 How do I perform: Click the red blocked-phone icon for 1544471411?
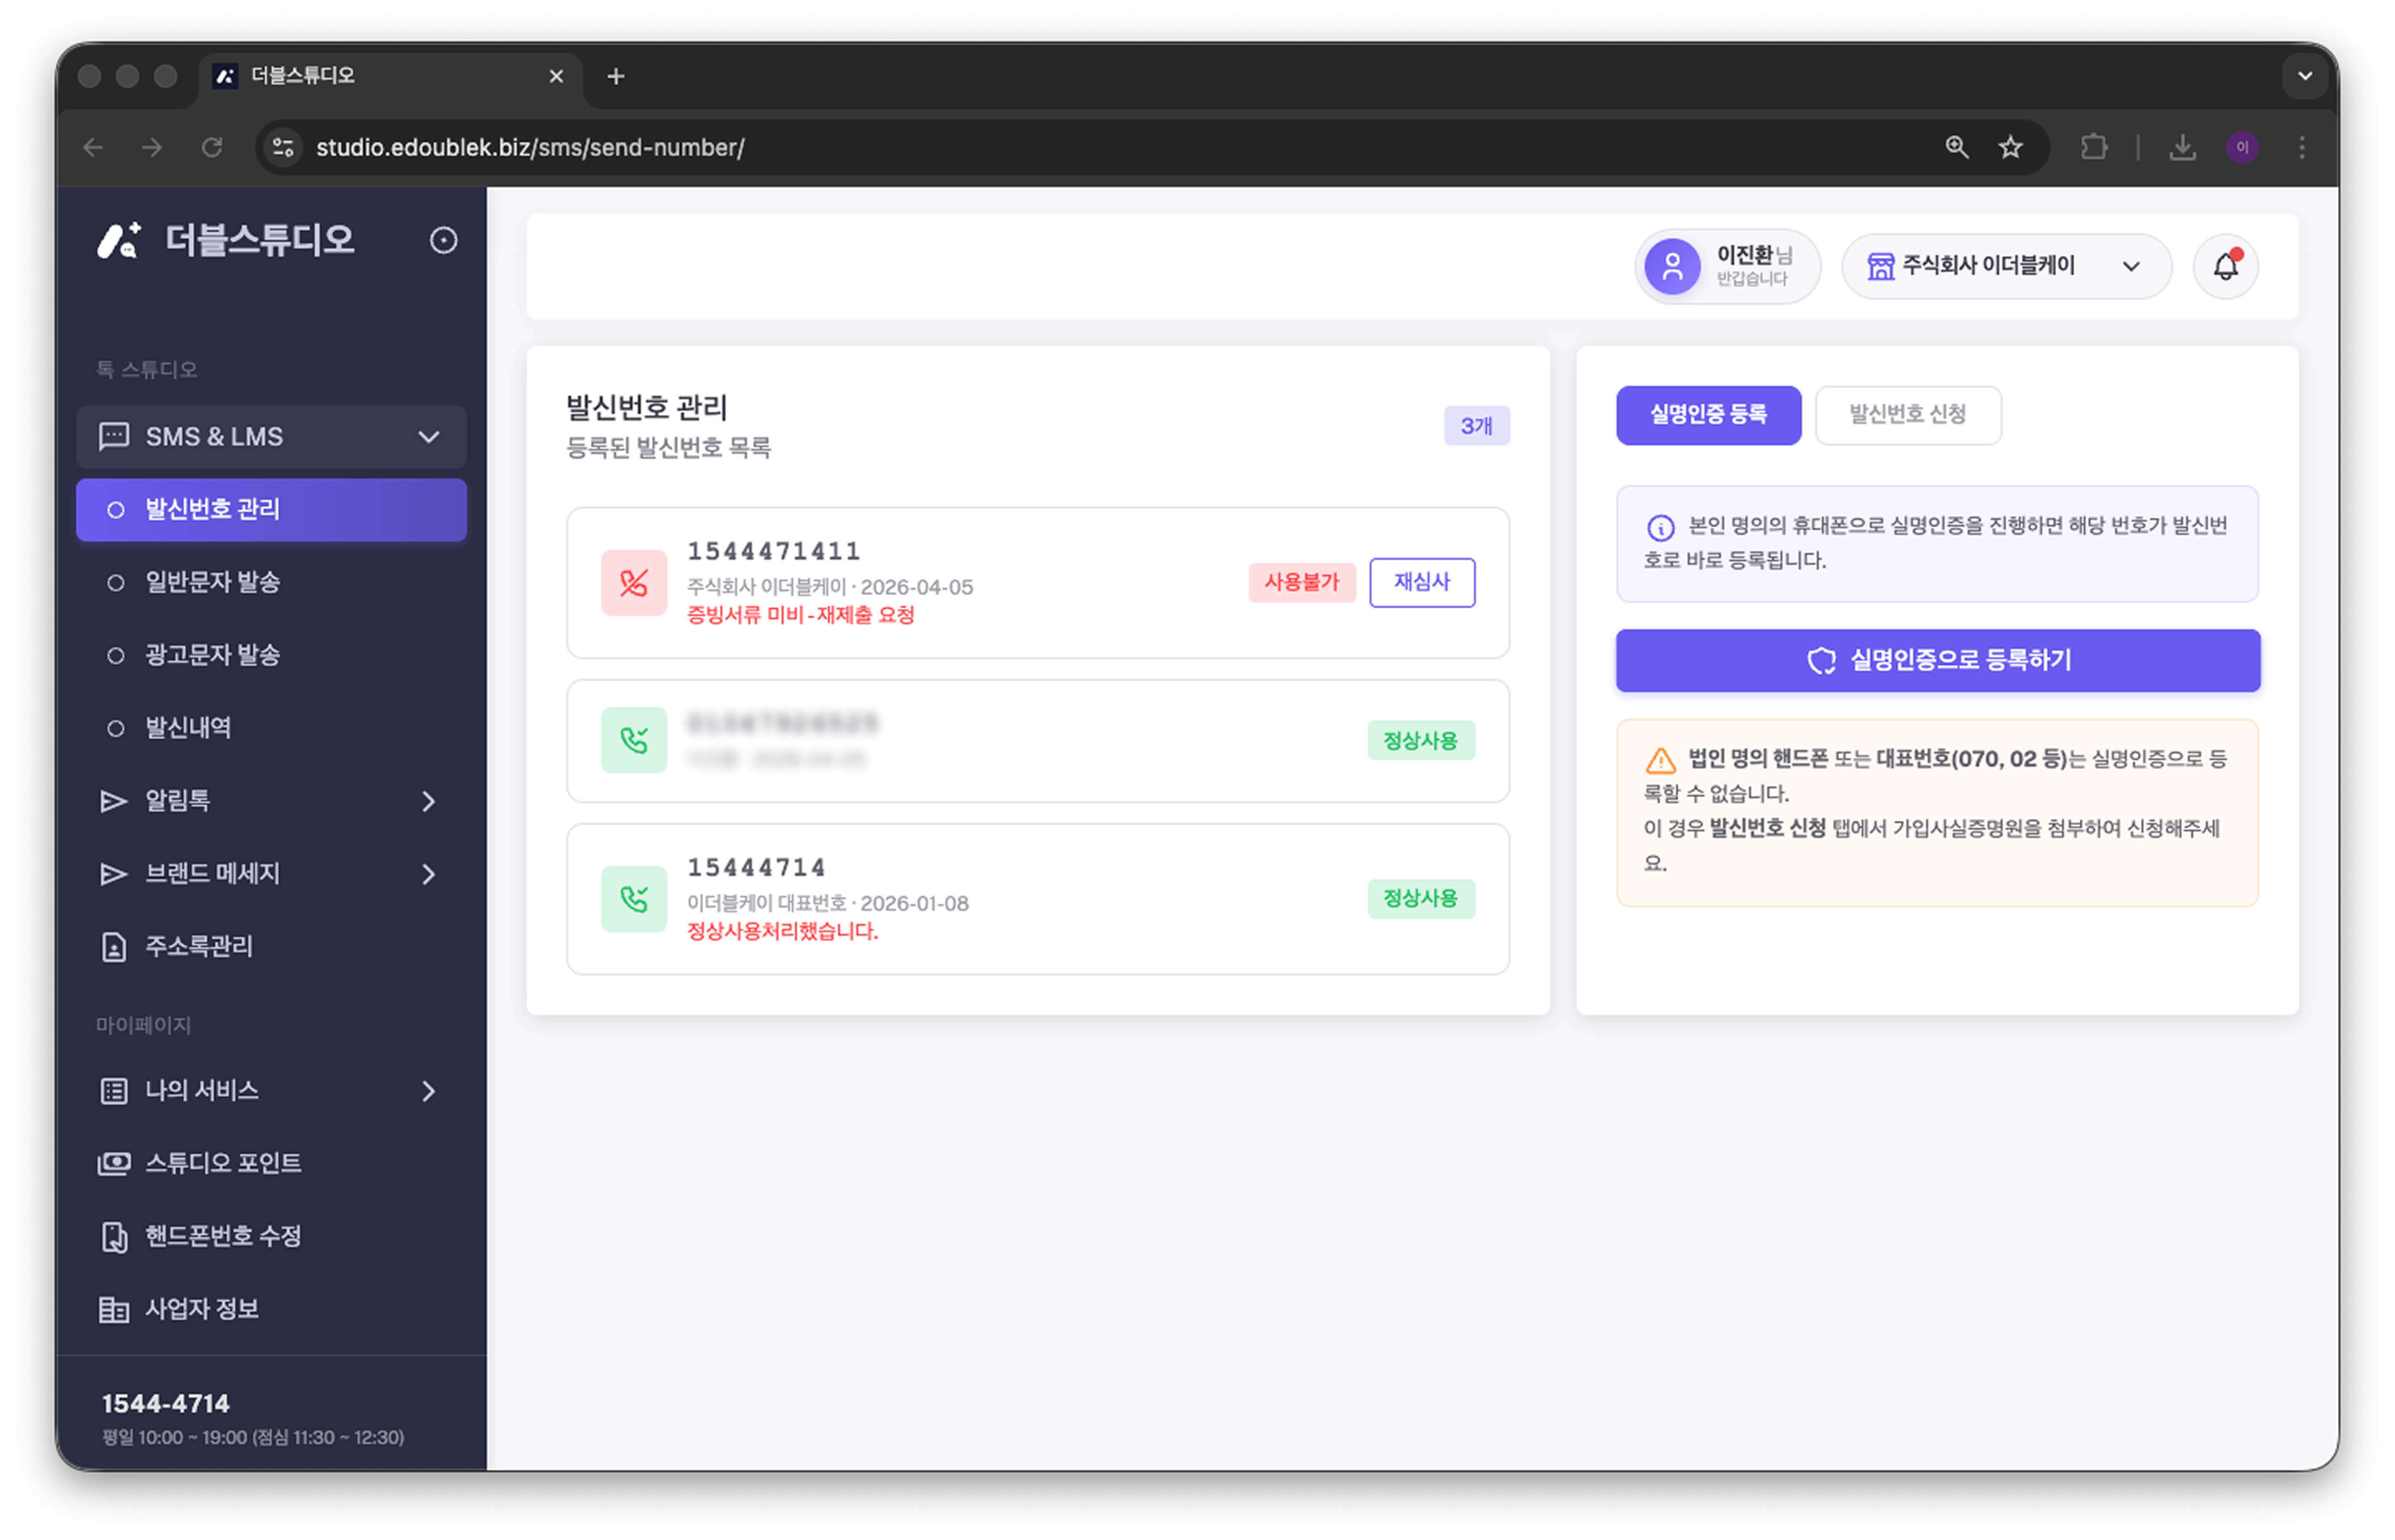click(x=633, y=582)
